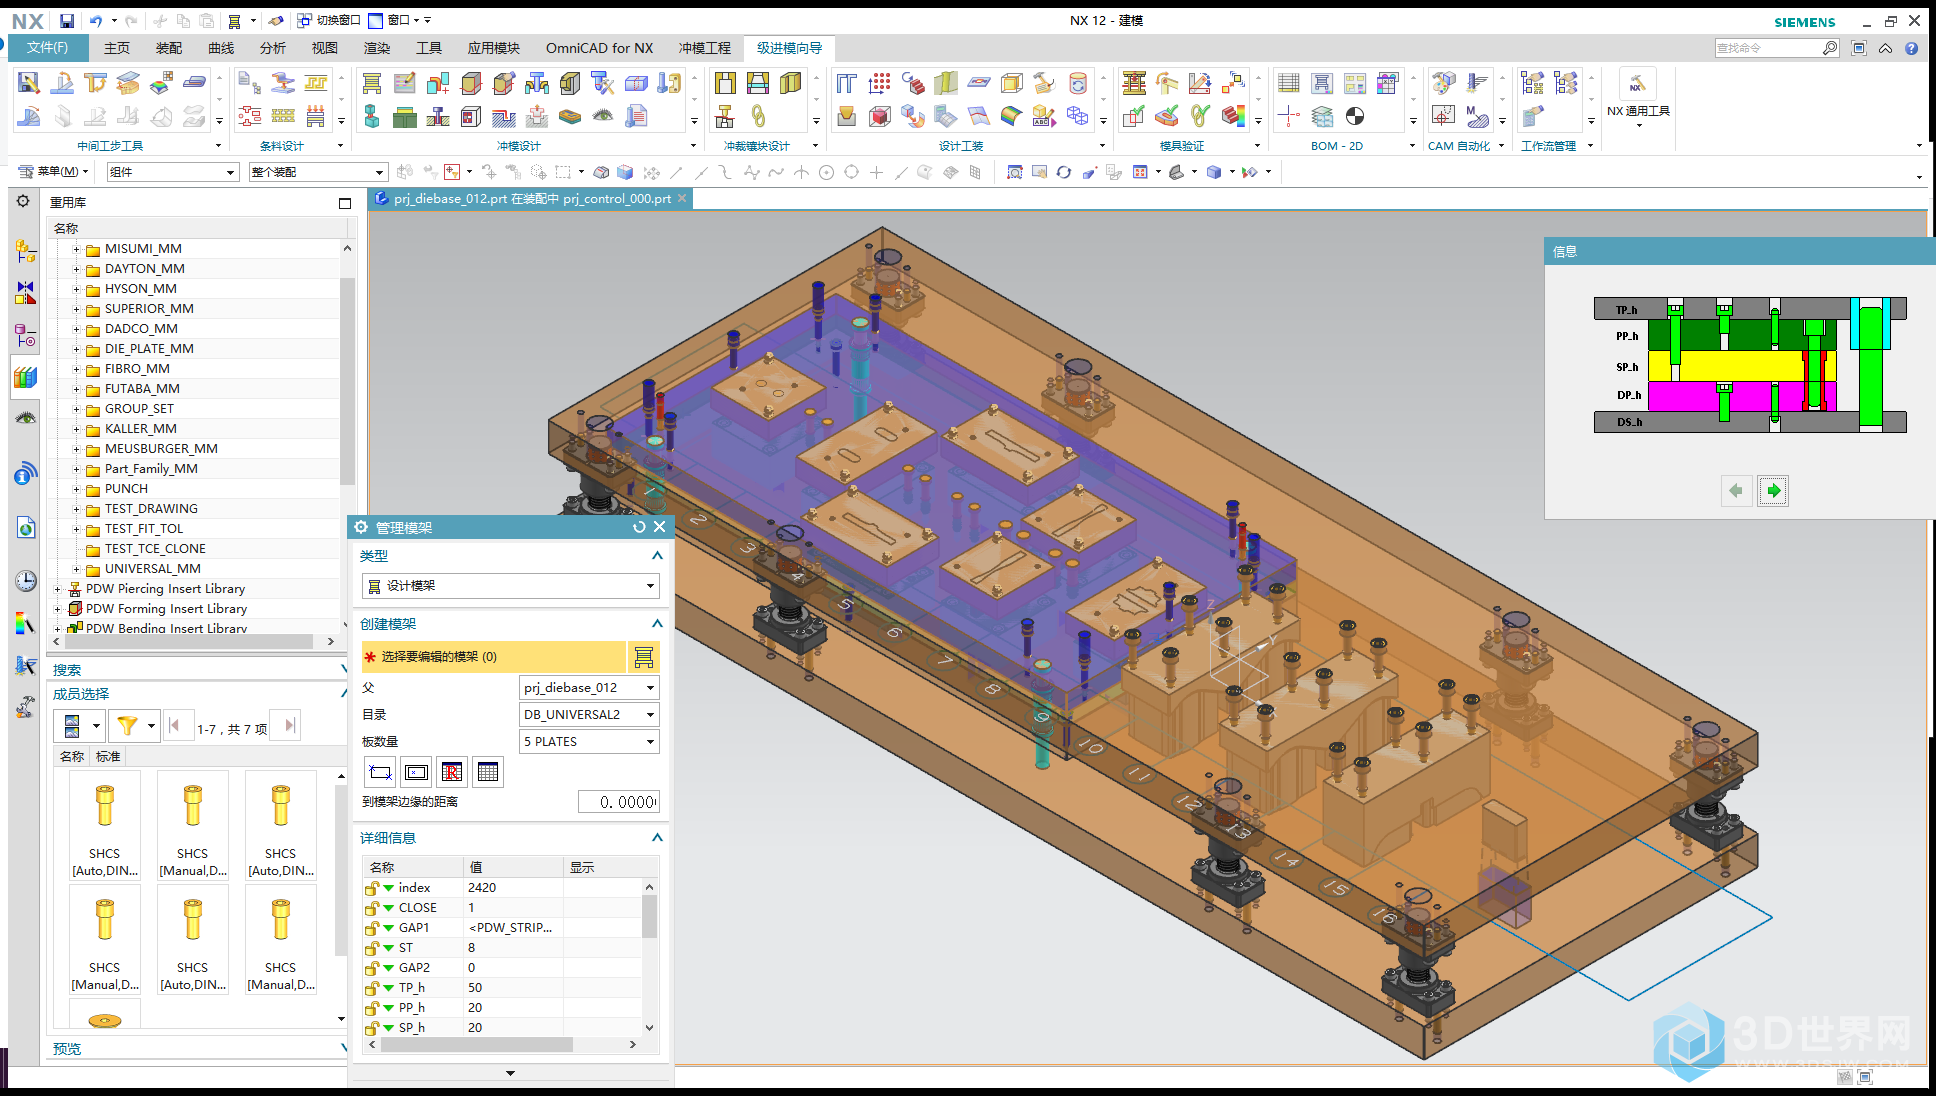This screenshot has width=1936, height=1096.
Task: Toggle the lock on the index row
Action: point(372,888)
